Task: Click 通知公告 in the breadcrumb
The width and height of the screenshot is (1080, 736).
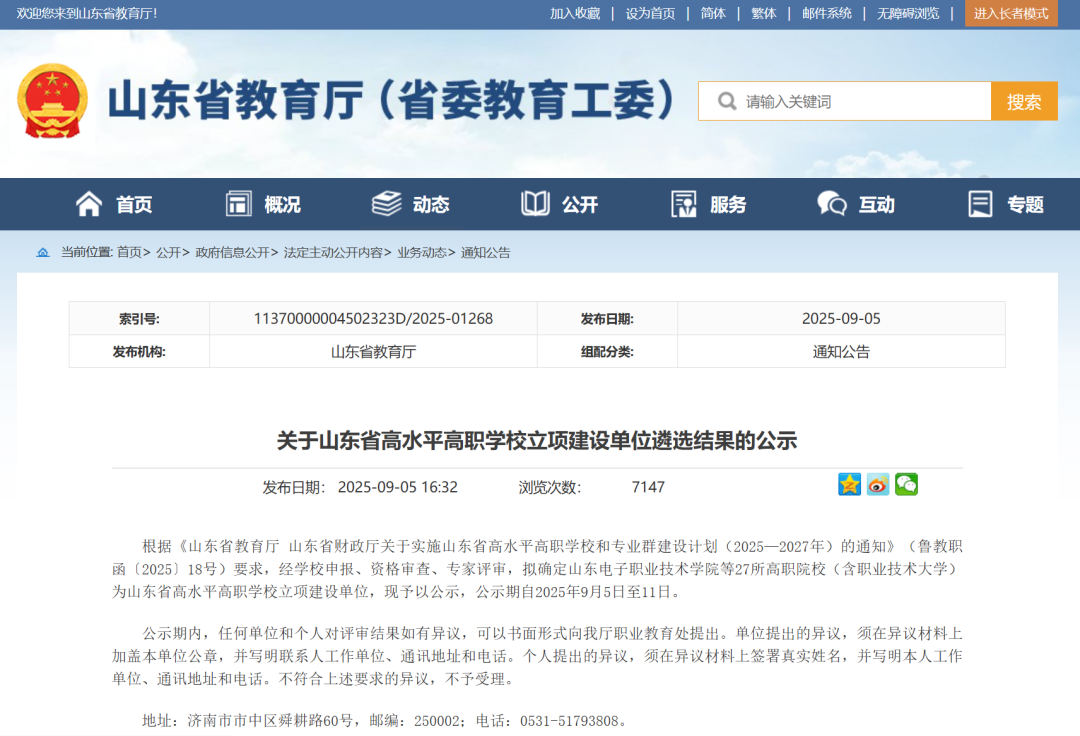Action: (x=485, y=253)
